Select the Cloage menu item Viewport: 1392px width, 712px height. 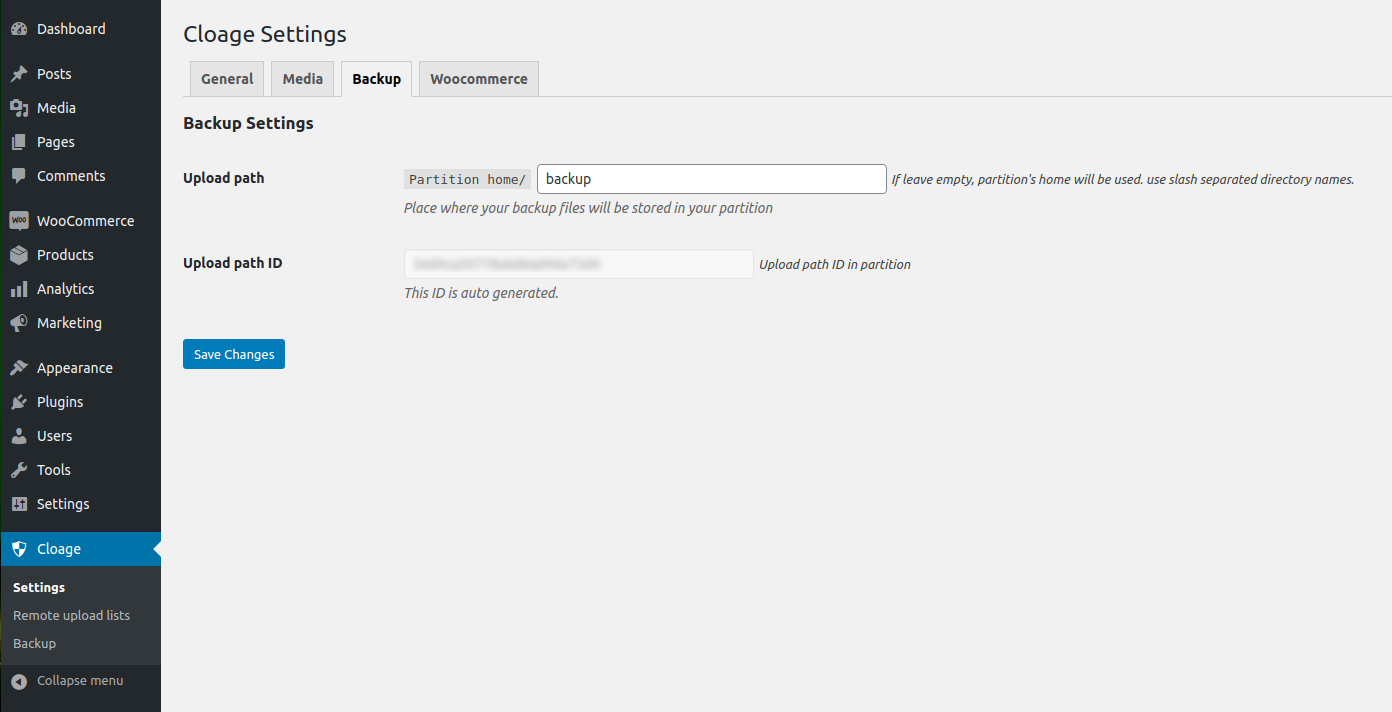(80, 549)
